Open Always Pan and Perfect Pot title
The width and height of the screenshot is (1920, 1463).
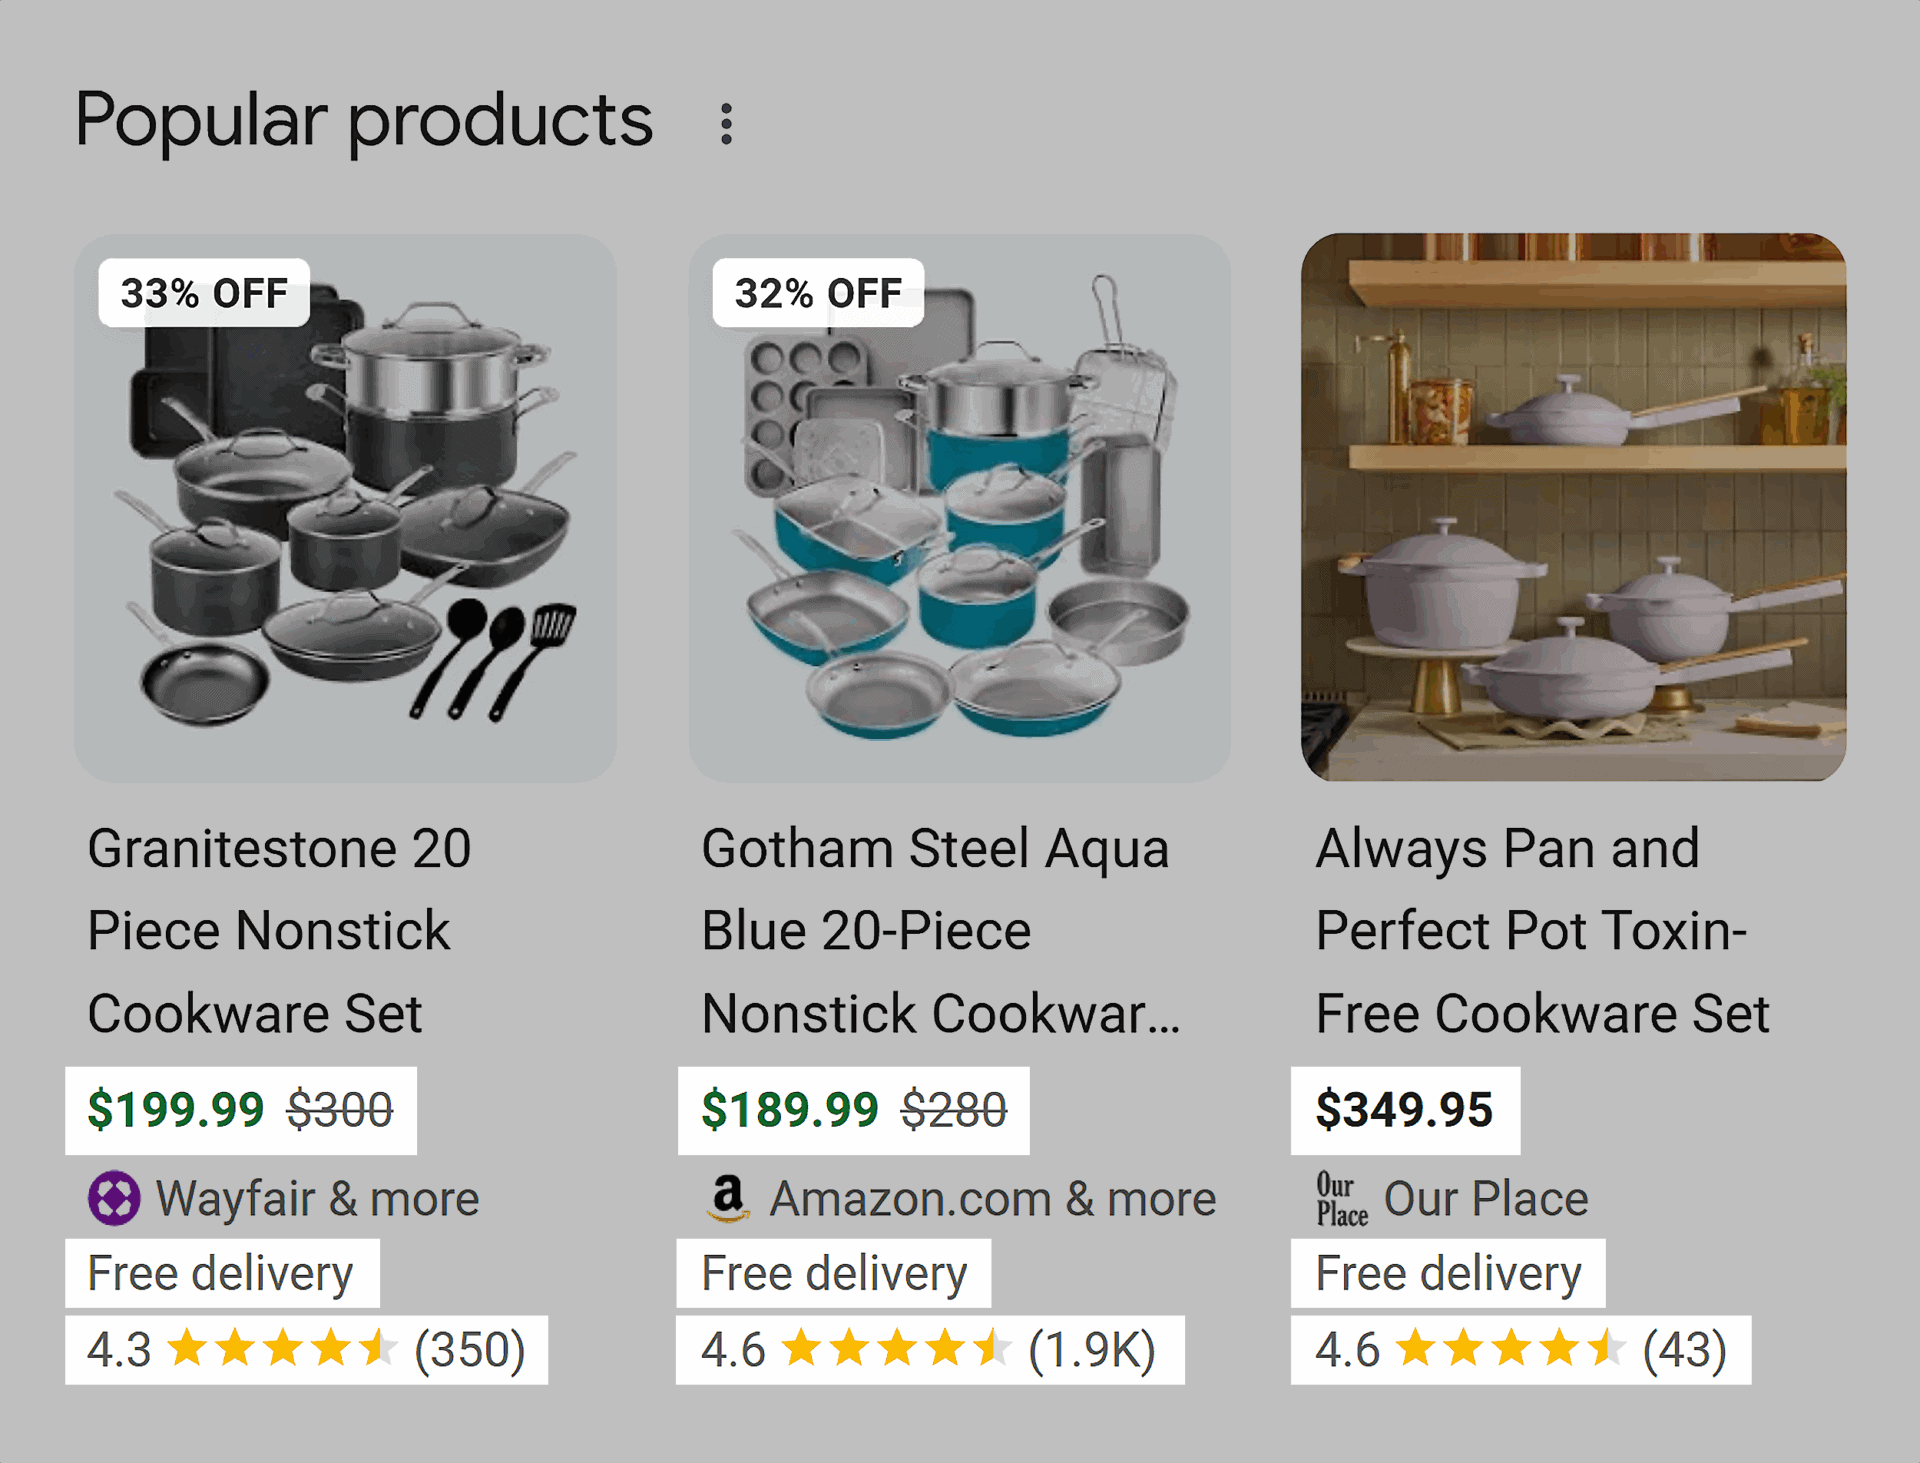pyautogui.click(x=1543, y=931)
